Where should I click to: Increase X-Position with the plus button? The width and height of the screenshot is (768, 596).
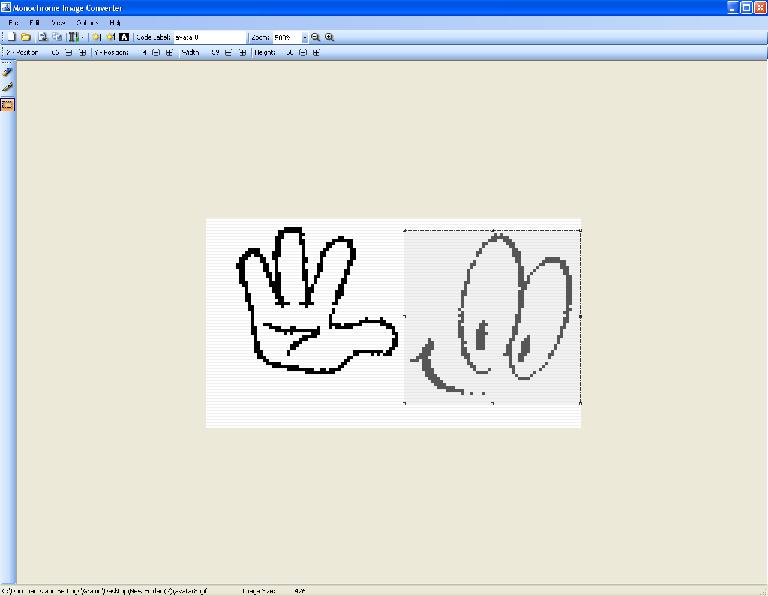pos(82,52)
